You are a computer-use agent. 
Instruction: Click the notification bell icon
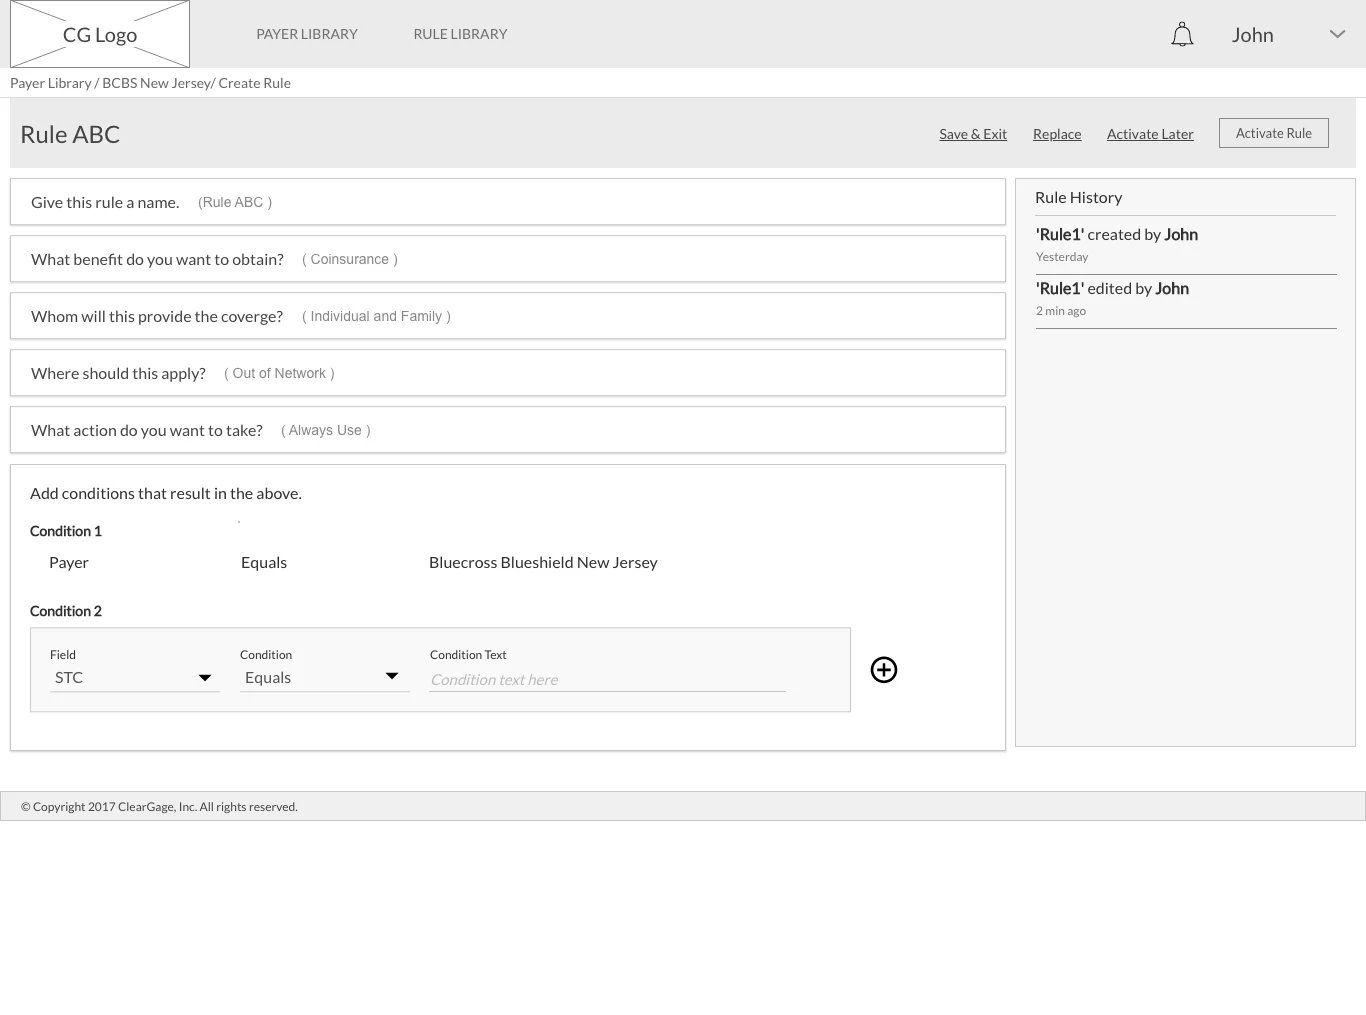point(1182,35)
